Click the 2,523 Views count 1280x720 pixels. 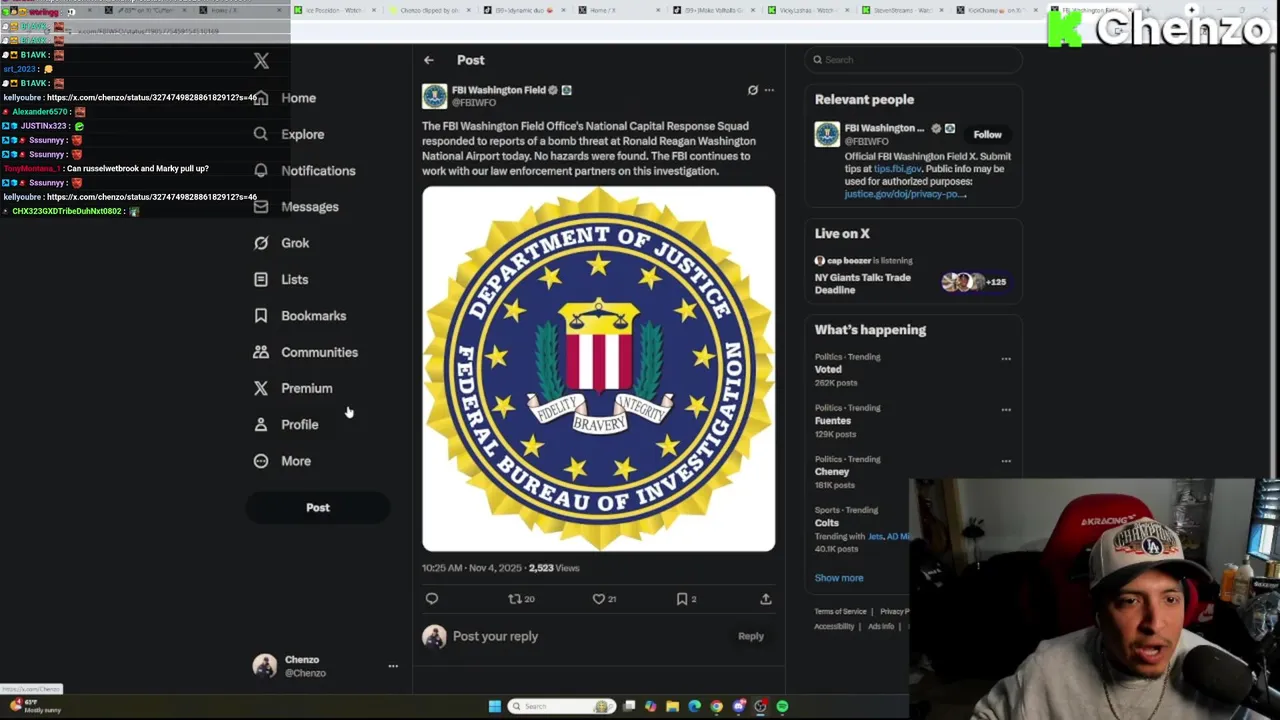[x=554, y=568]
